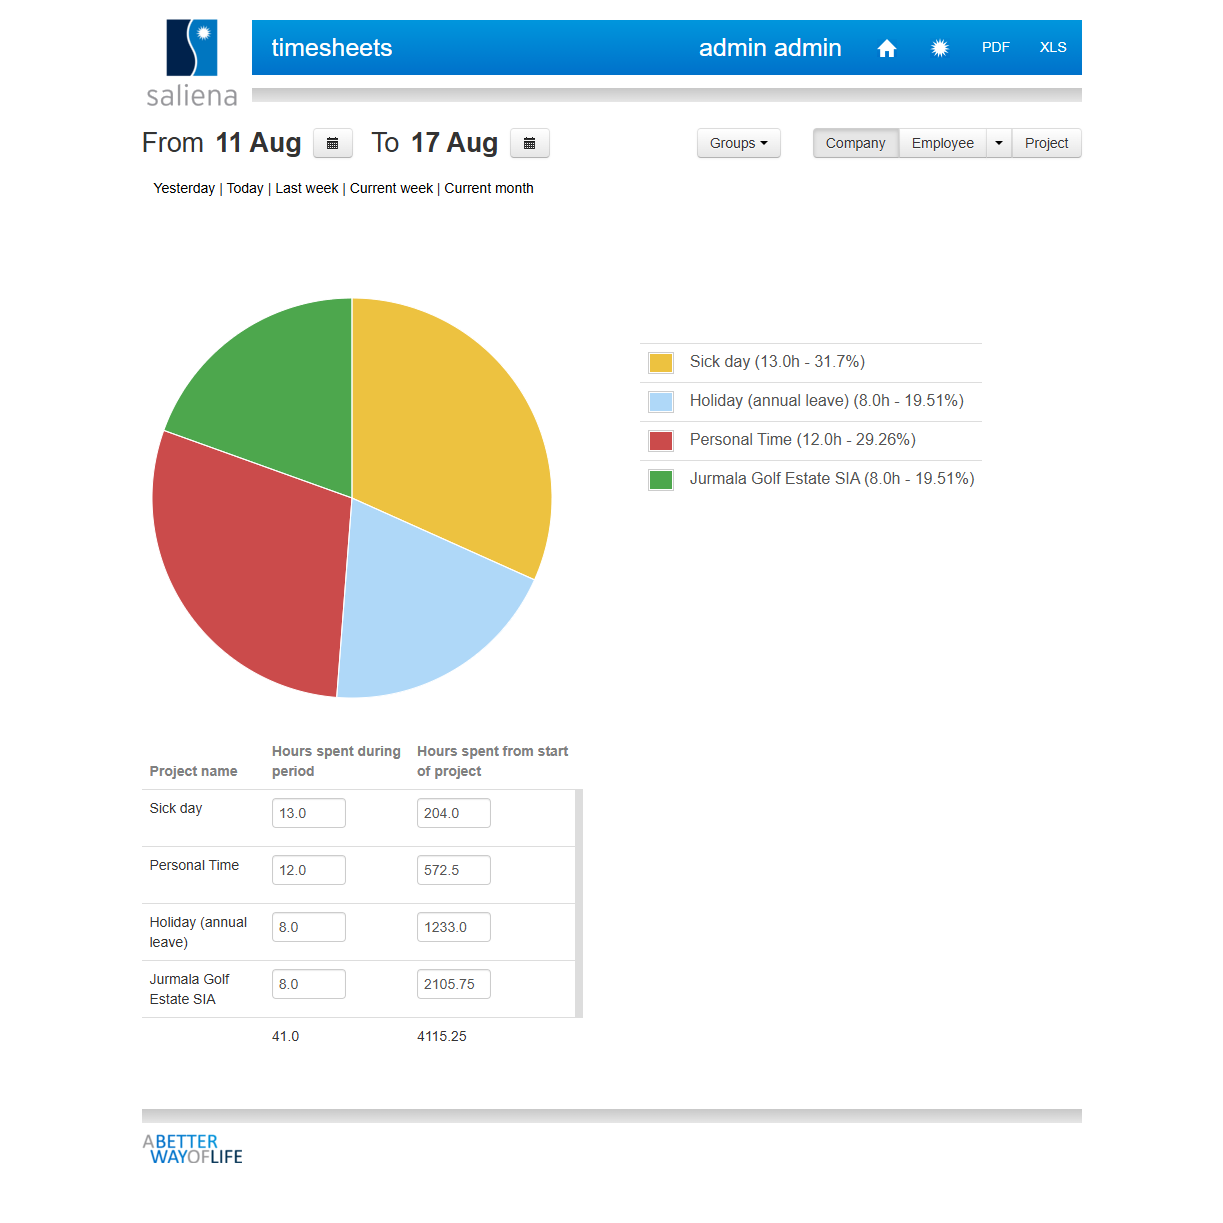
Task: Switch to the Current week filter
Action: (x=390, y=188)
